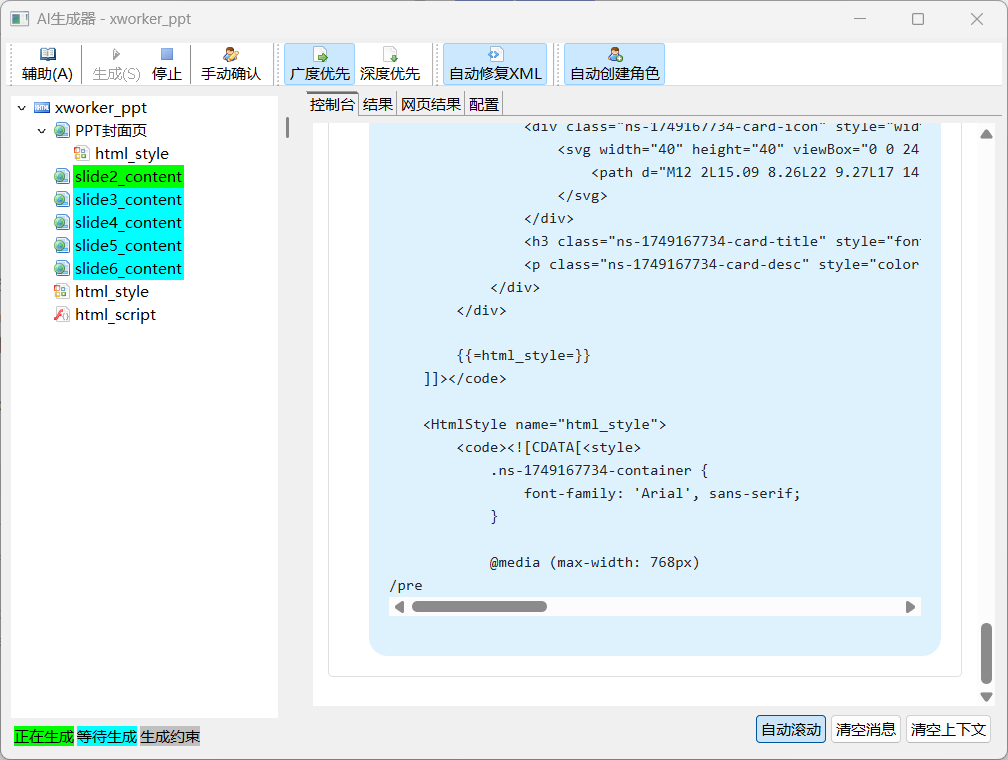
Task: Open the 辅助(A) assist tool
Action: [x=47, y=64]
